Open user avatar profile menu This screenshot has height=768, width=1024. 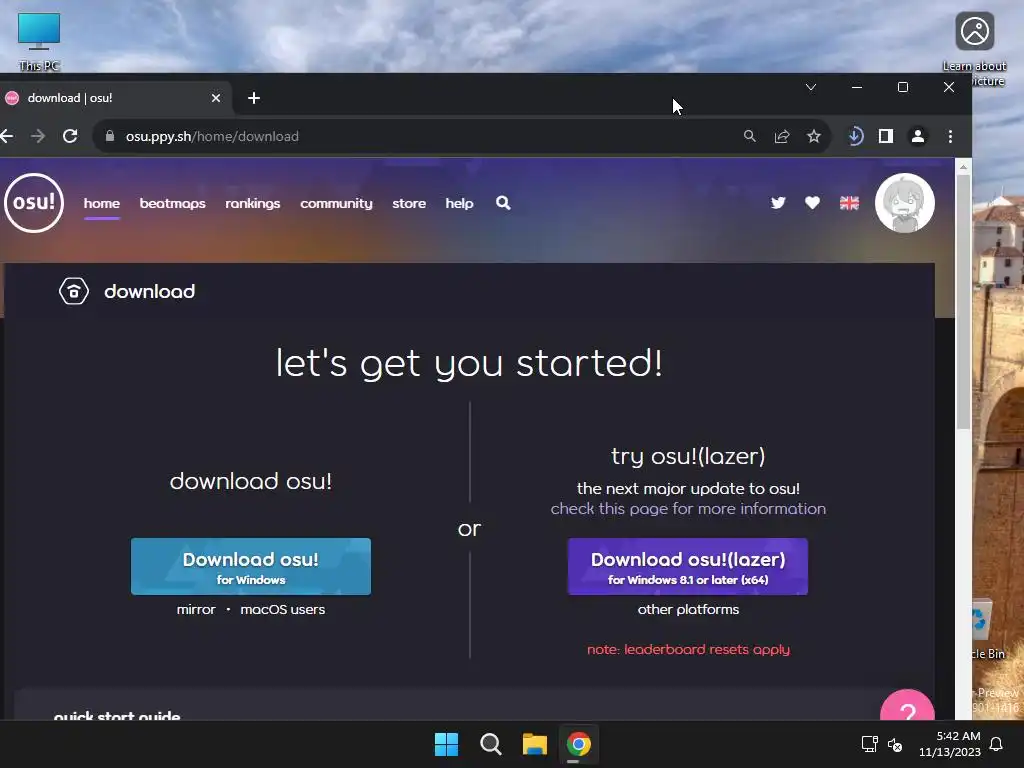tap(904, 203)
